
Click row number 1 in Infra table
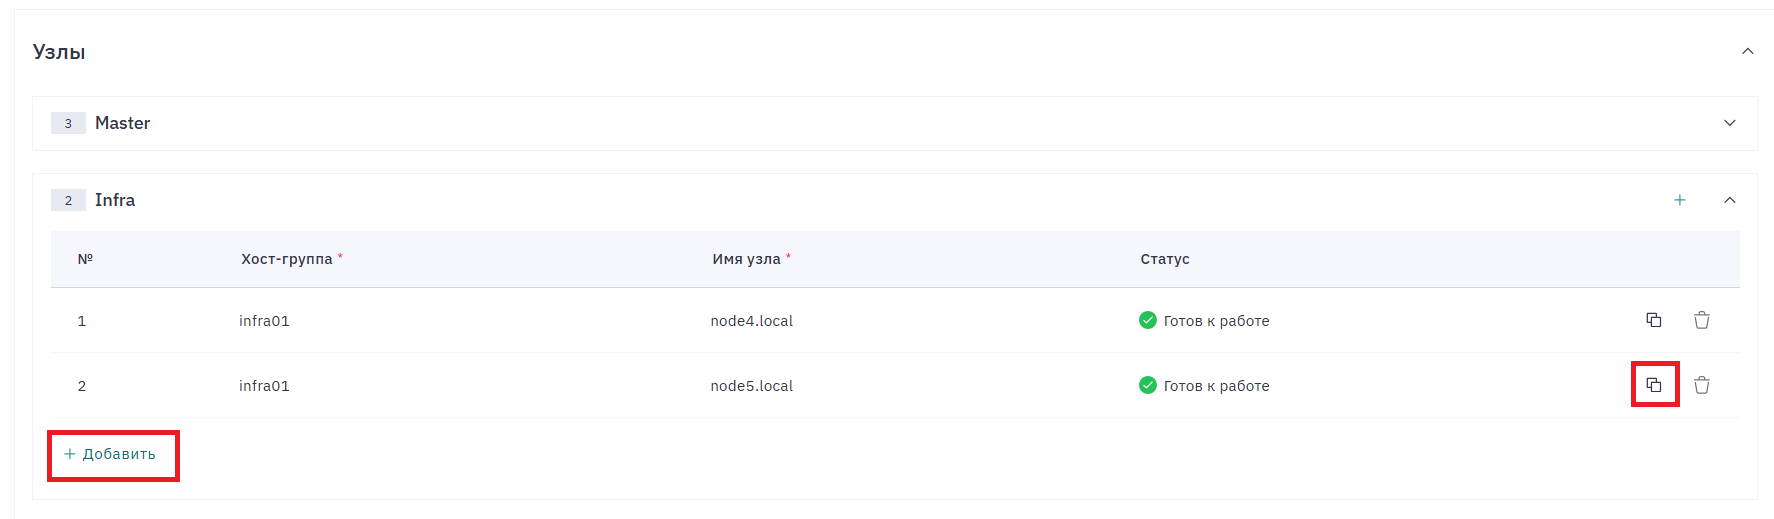pyautogui.click(x=82, y=321)
